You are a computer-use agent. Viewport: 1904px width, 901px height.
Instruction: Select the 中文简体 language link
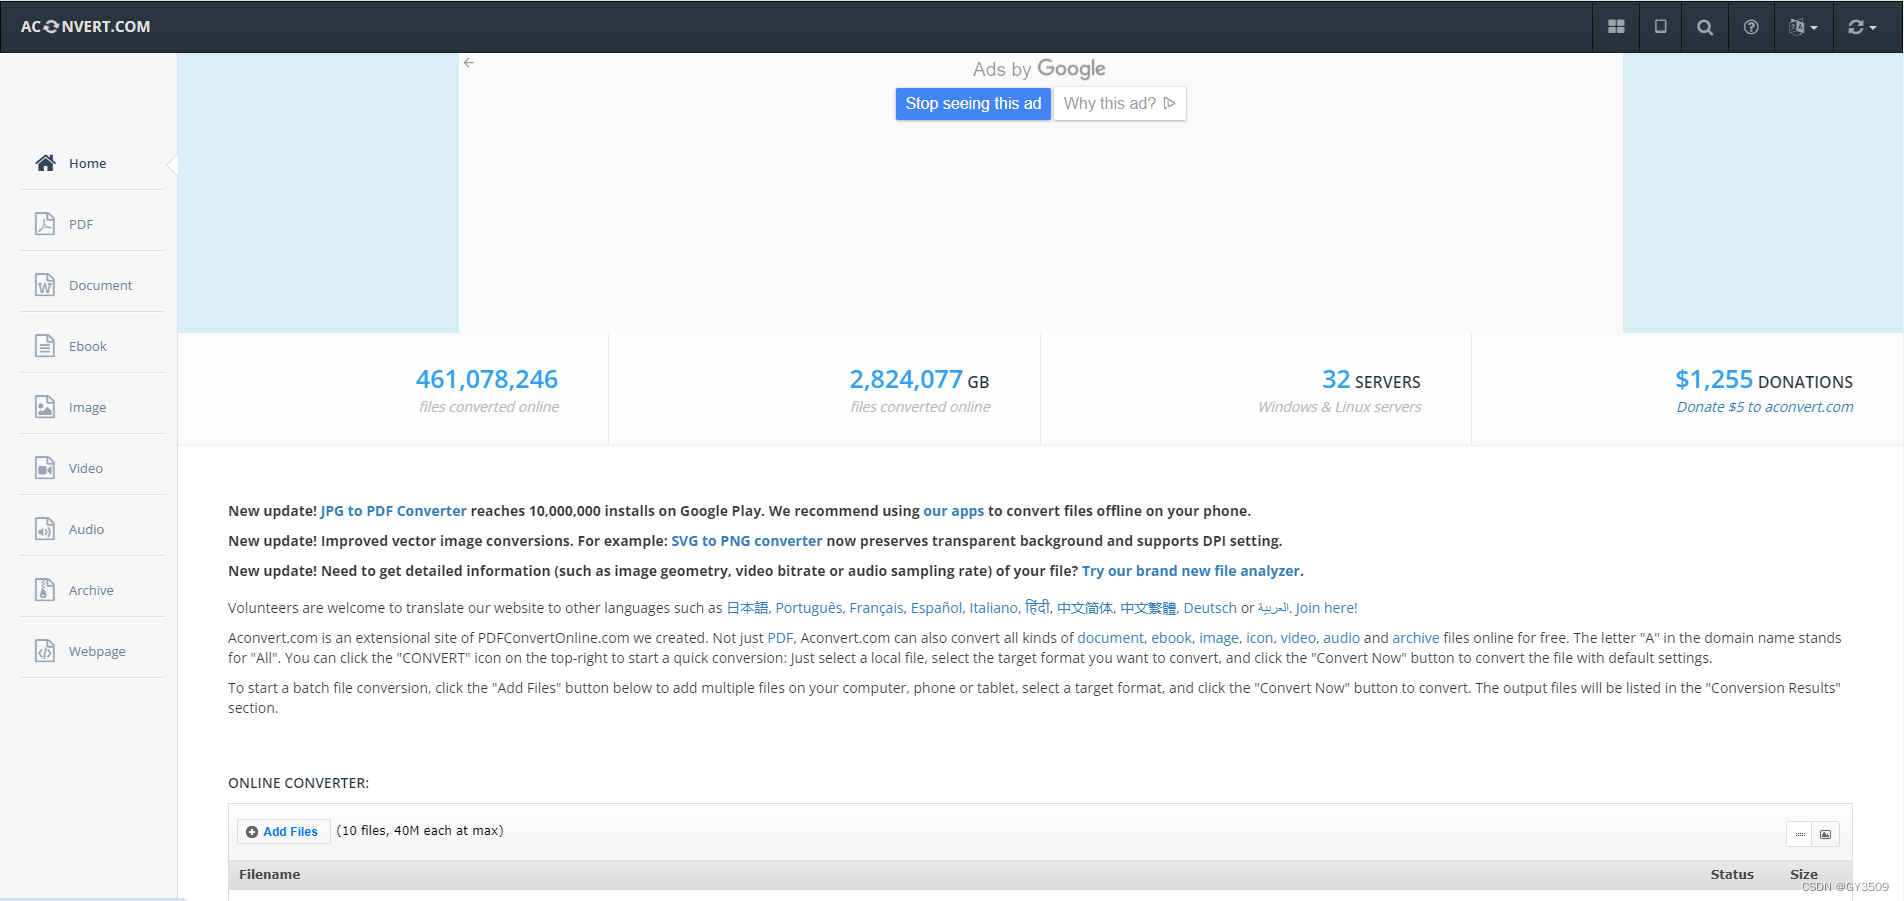[x=1085, y=608]
